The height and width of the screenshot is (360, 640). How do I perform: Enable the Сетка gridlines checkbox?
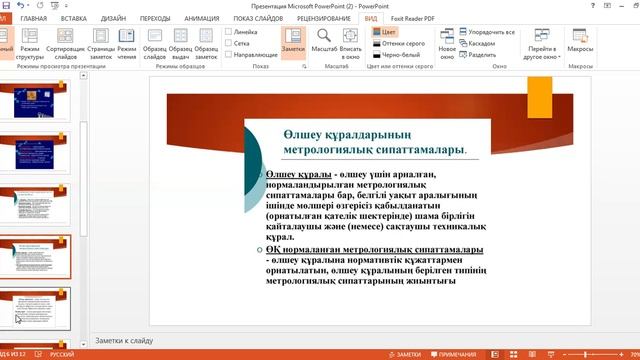tap(229, 43)
